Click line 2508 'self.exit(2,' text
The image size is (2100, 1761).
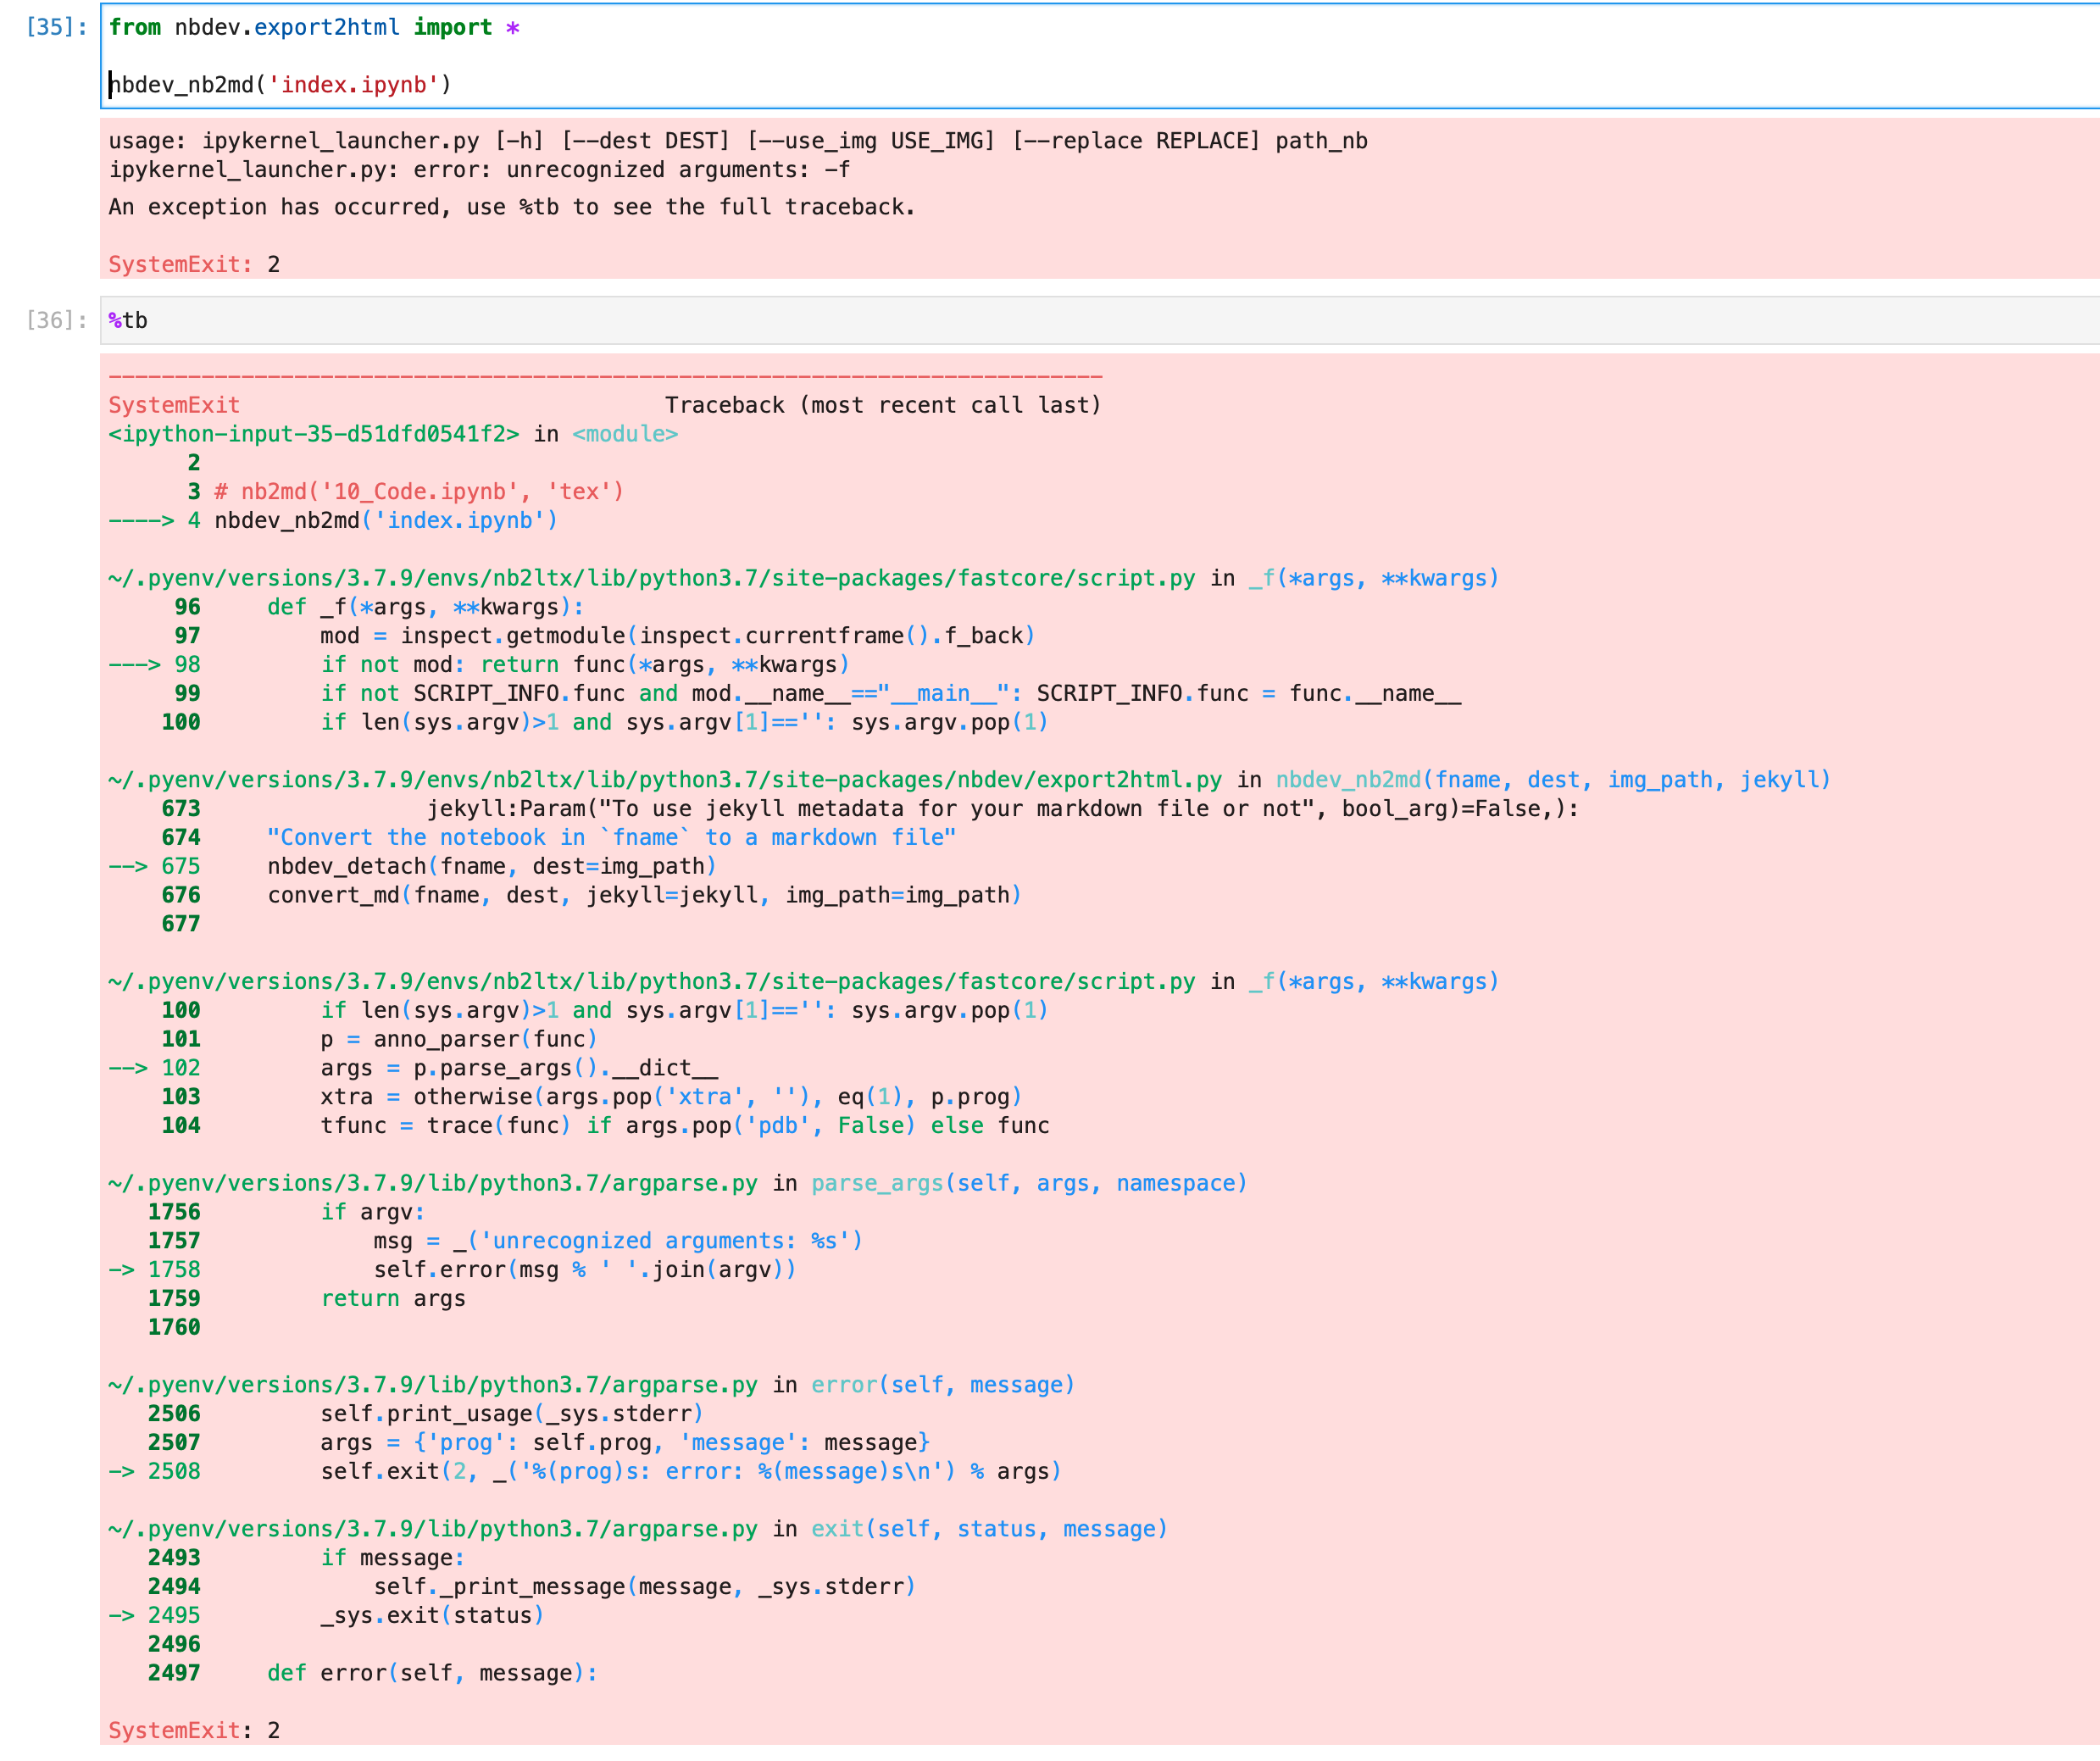[x=691, y=1473]
